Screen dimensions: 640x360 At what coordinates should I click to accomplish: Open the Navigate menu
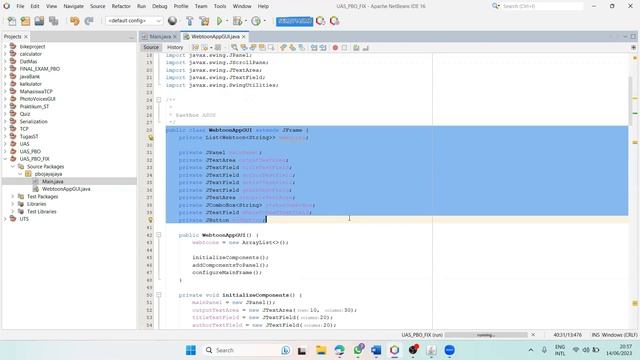[x=73, y=6]
